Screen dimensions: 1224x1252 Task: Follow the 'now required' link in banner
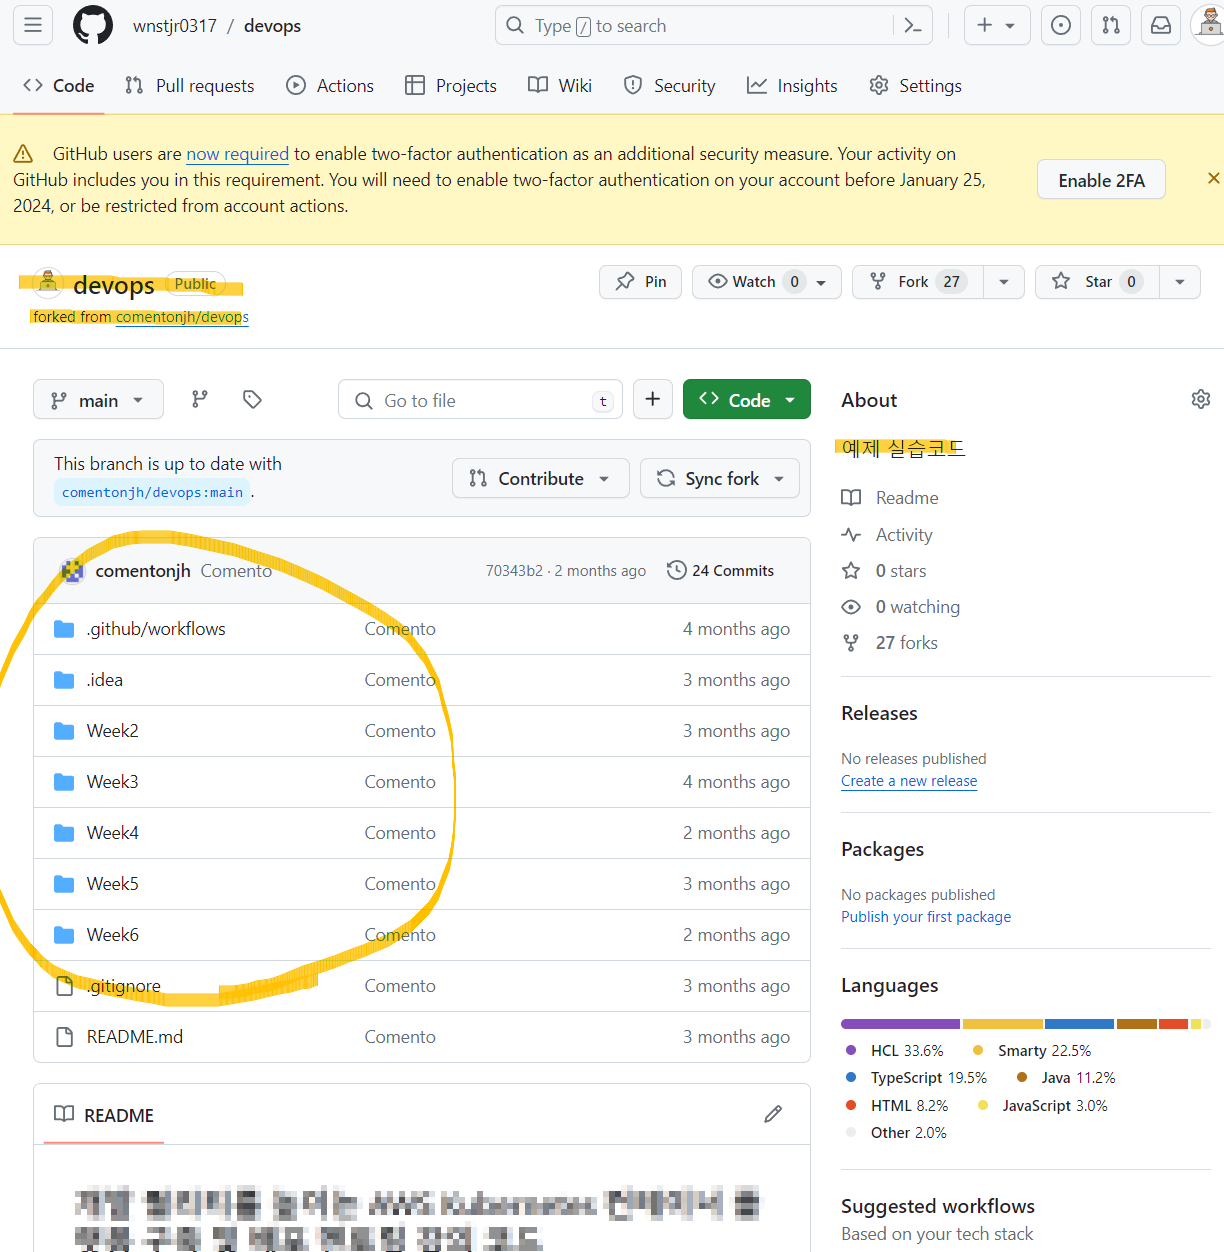(x=237, y=154)
